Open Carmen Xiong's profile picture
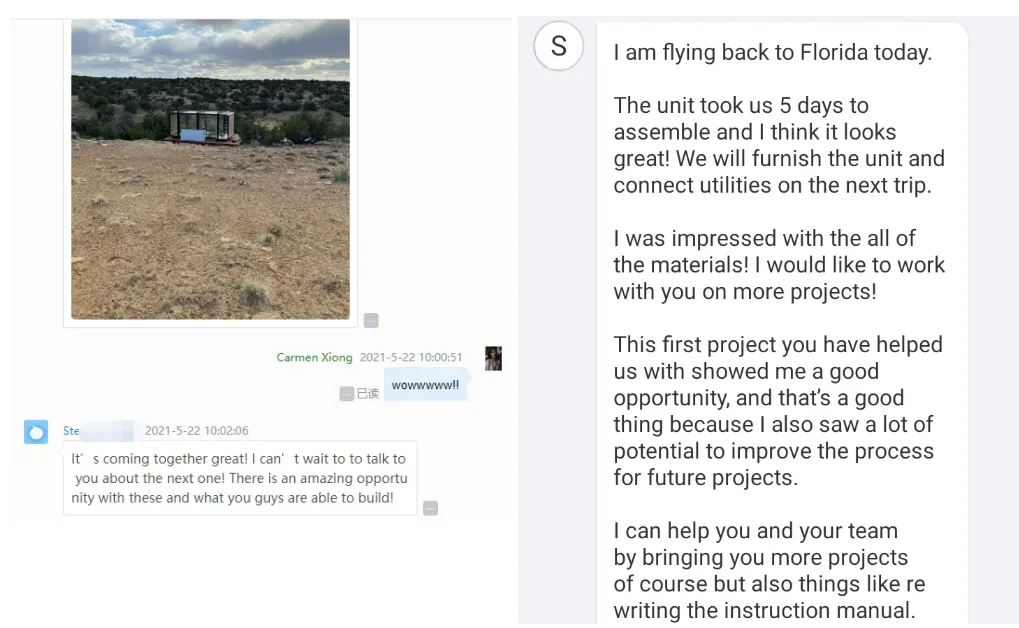The width and height of the screenshot is (1019, 628). [x=493, y=358]
